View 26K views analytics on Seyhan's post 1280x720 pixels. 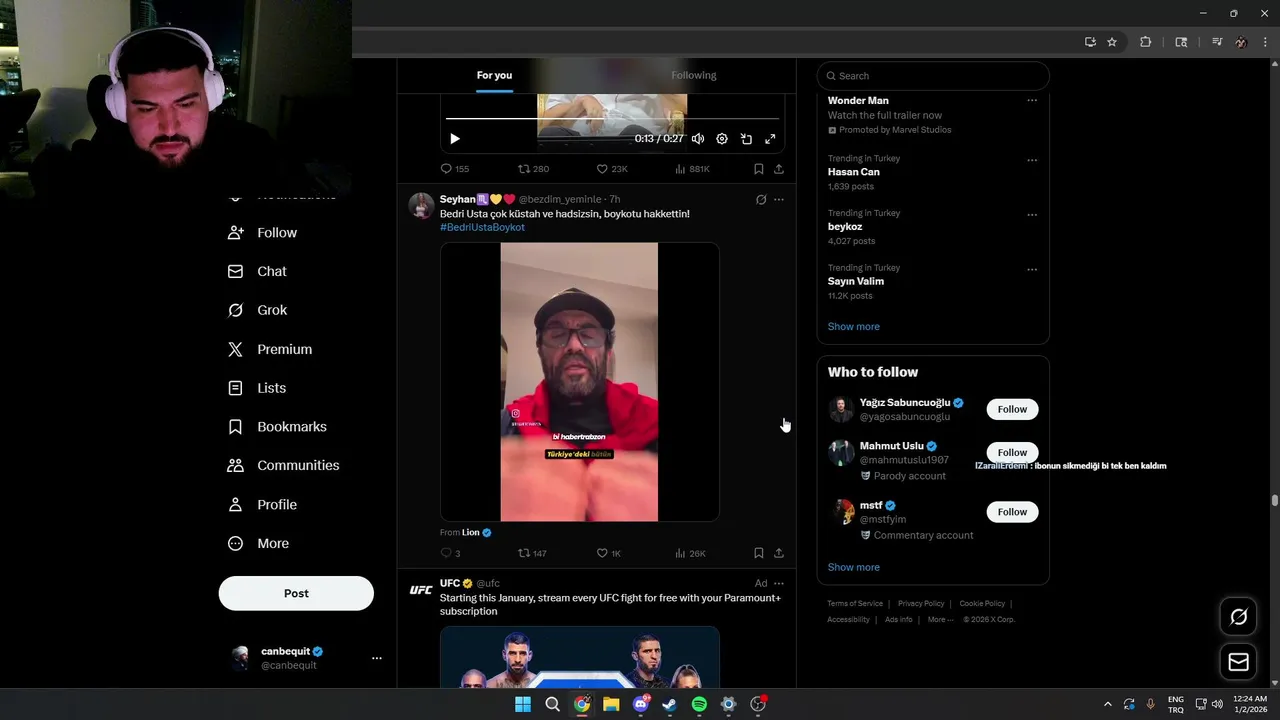pyautogui.click(x=691, y=553)
